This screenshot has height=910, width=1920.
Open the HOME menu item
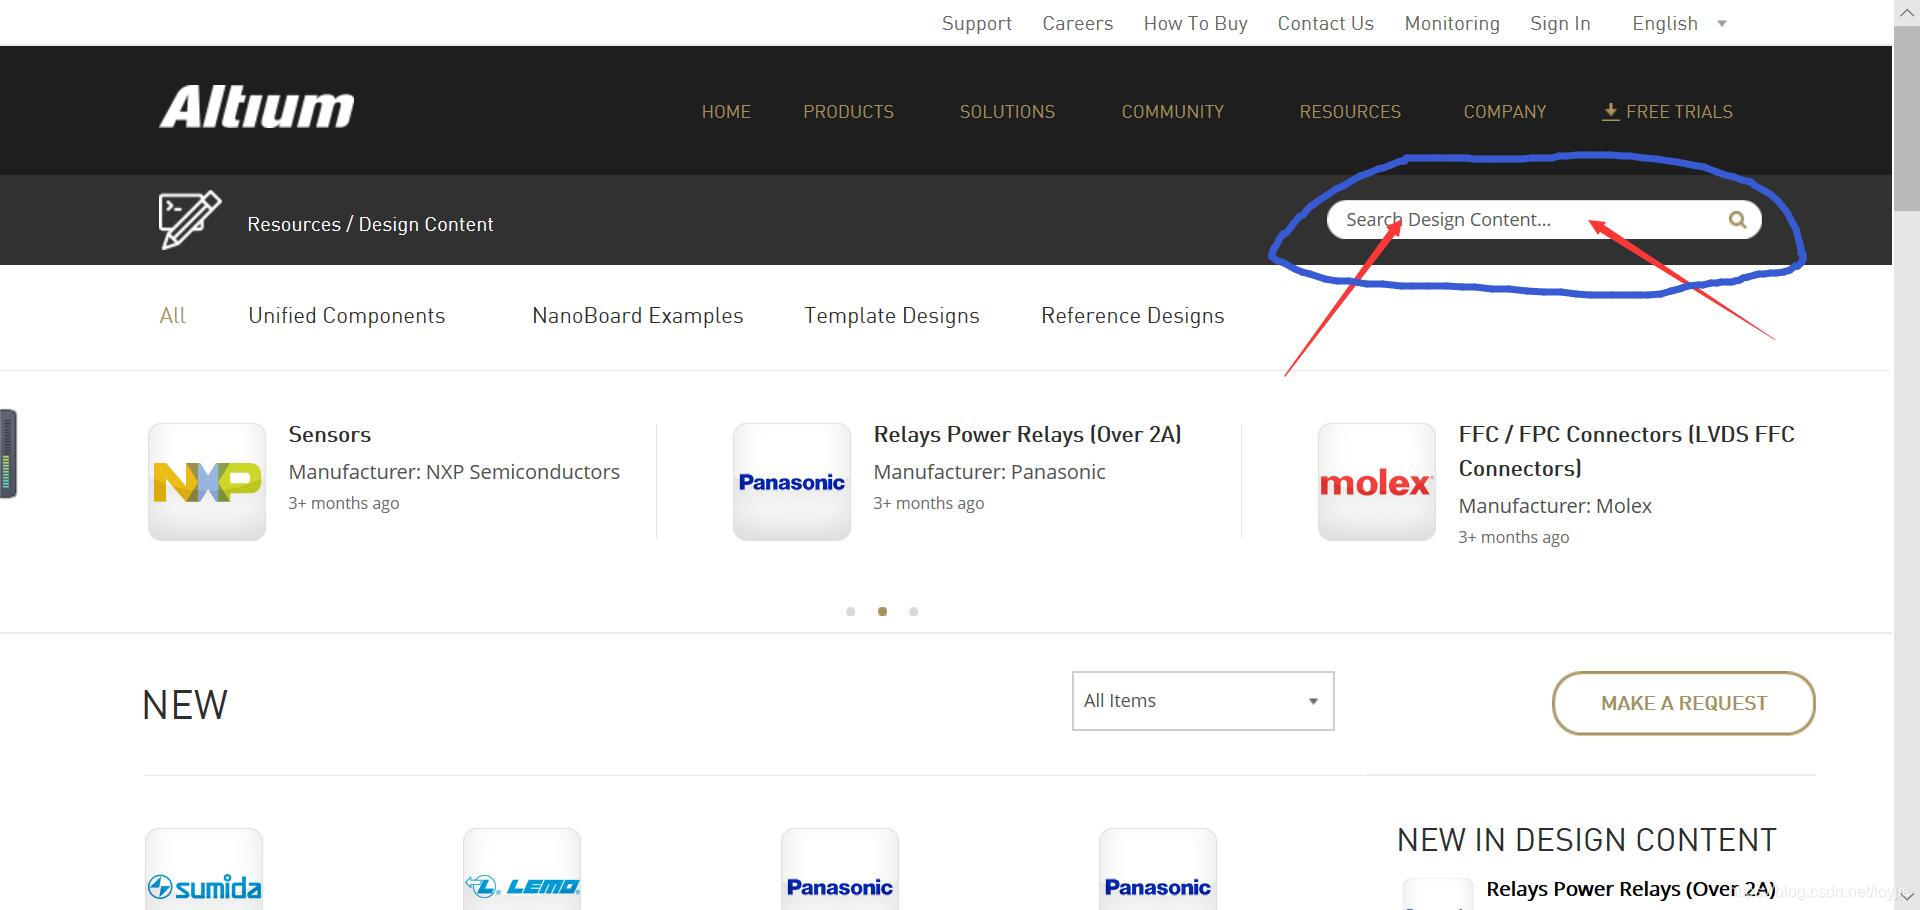click(x=726, y=112)
